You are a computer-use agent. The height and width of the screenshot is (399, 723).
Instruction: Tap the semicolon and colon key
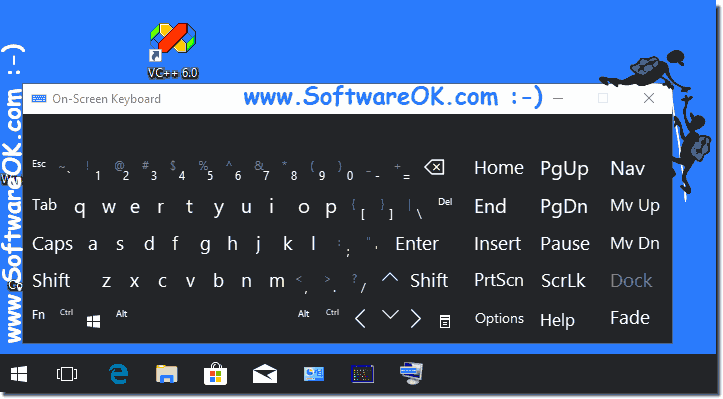(344, 247)
